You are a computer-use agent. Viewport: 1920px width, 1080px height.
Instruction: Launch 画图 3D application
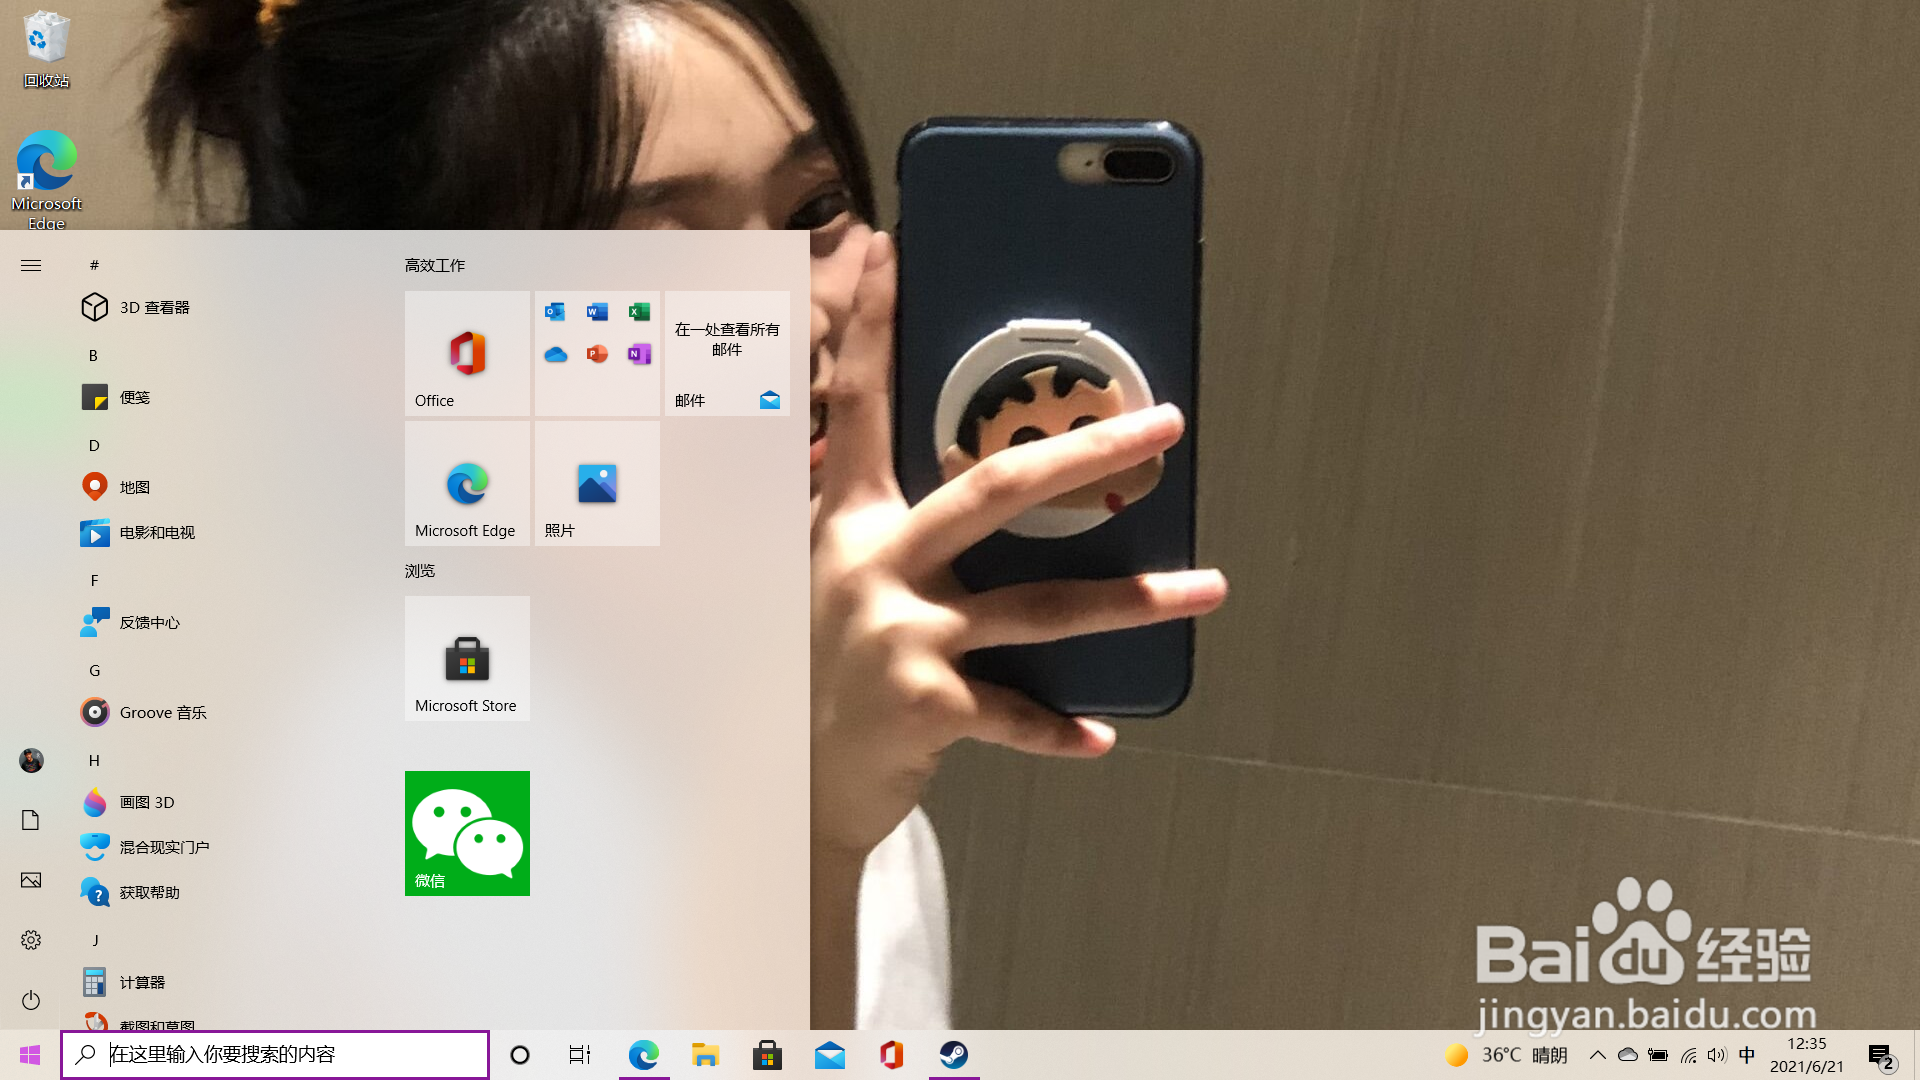[146, 802]
